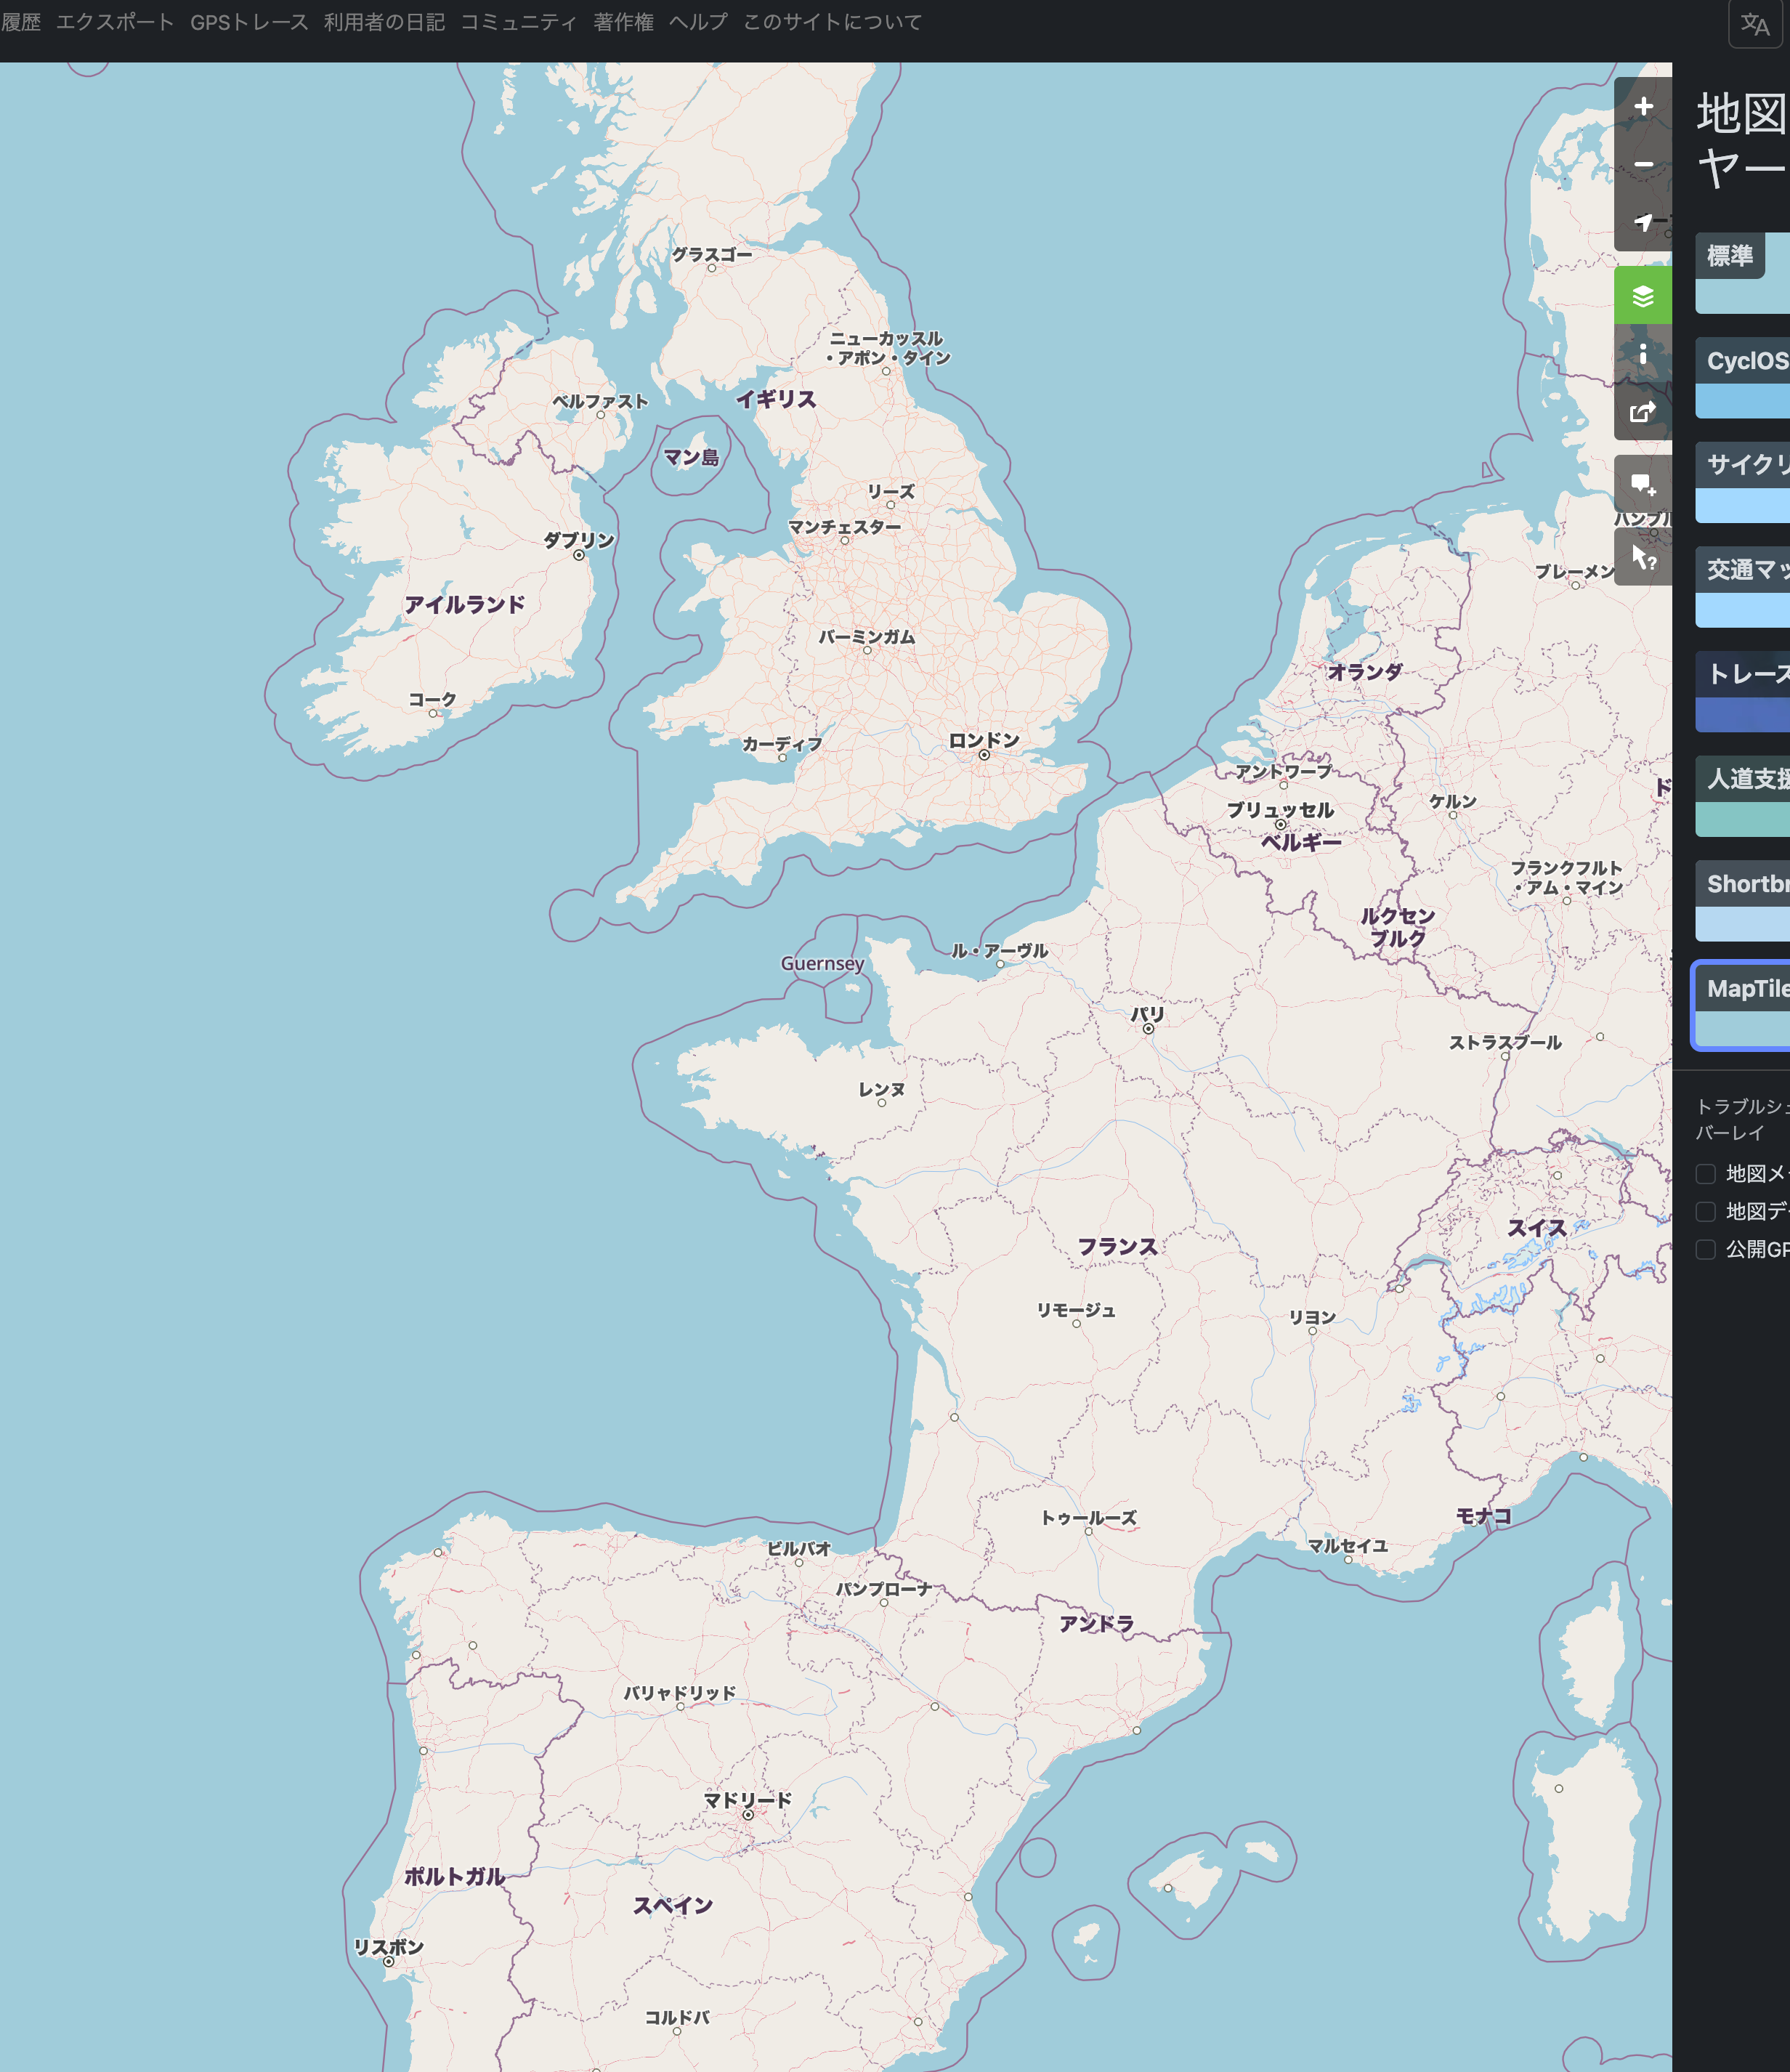This screenshot has height=2072, width=1790.
Task: Open the 履歴 menu item
Action: tap(20, 22)
